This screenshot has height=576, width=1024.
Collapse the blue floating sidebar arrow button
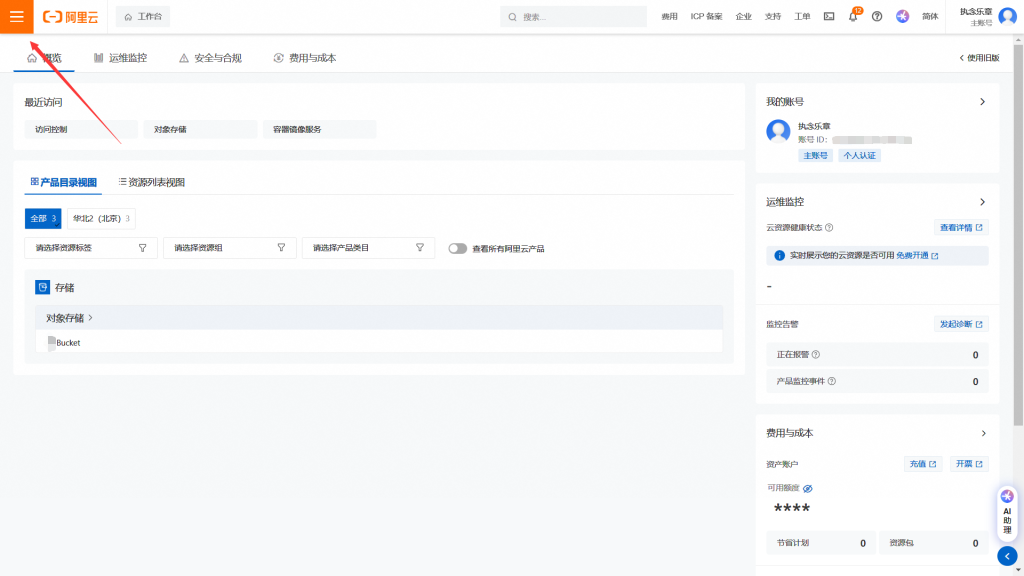click(x=1007, y=556)
